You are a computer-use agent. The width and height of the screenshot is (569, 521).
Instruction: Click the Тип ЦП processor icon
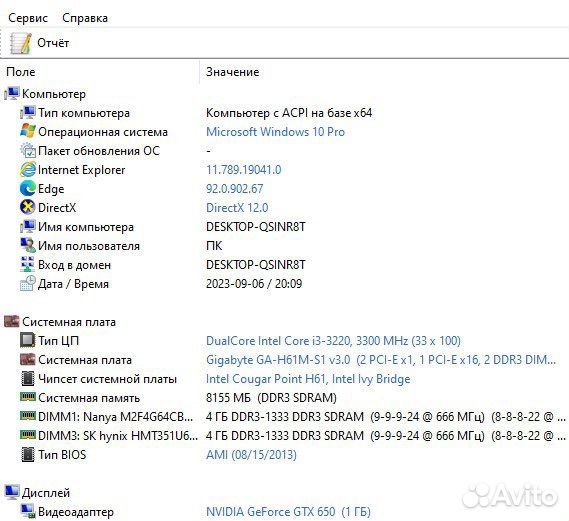pos(28,340)
